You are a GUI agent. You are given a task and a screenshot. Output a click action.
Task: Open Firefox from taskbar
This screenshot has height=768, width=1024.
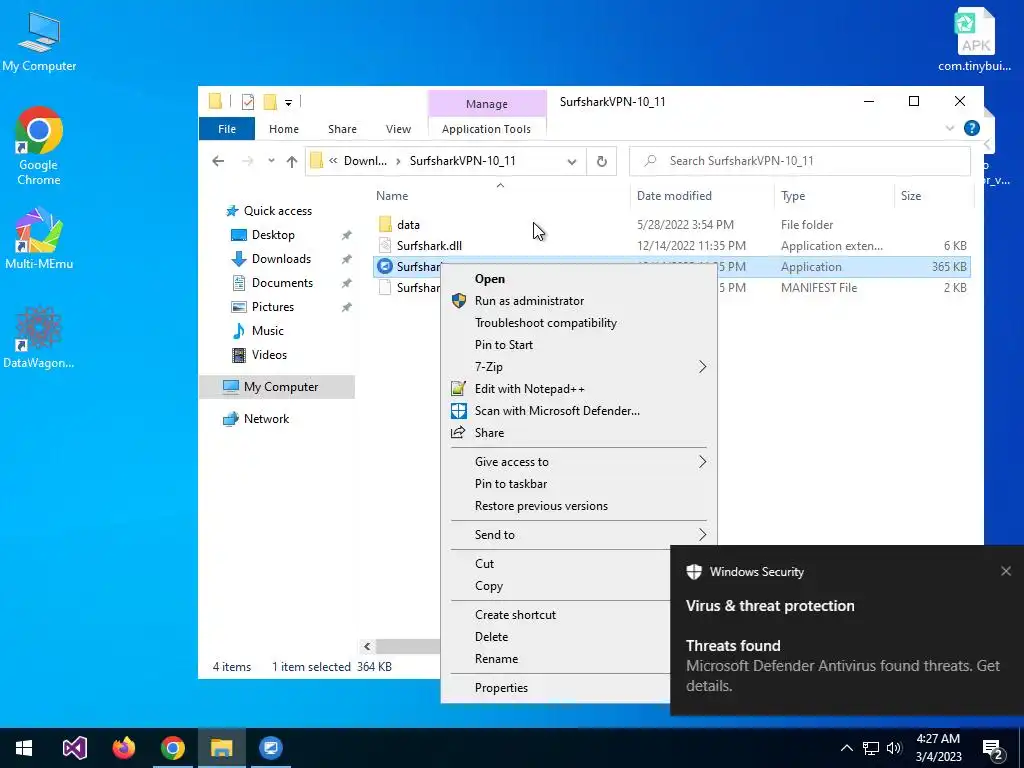(123, 748)
